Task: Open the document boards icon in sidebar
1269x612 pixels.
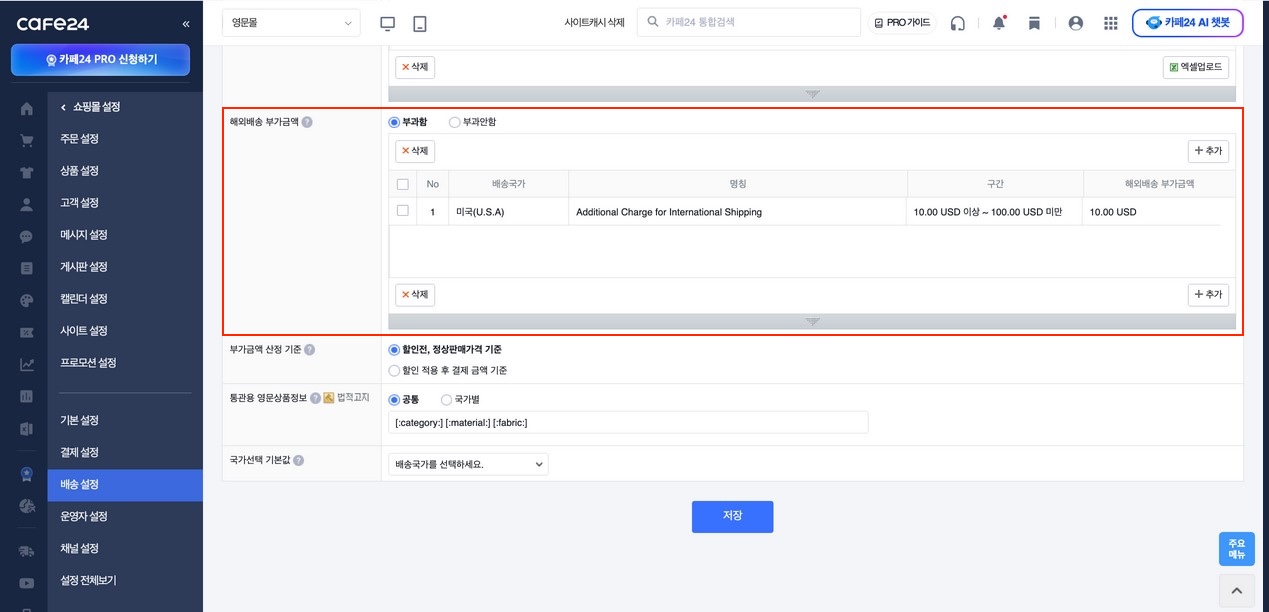Action: 27,269
